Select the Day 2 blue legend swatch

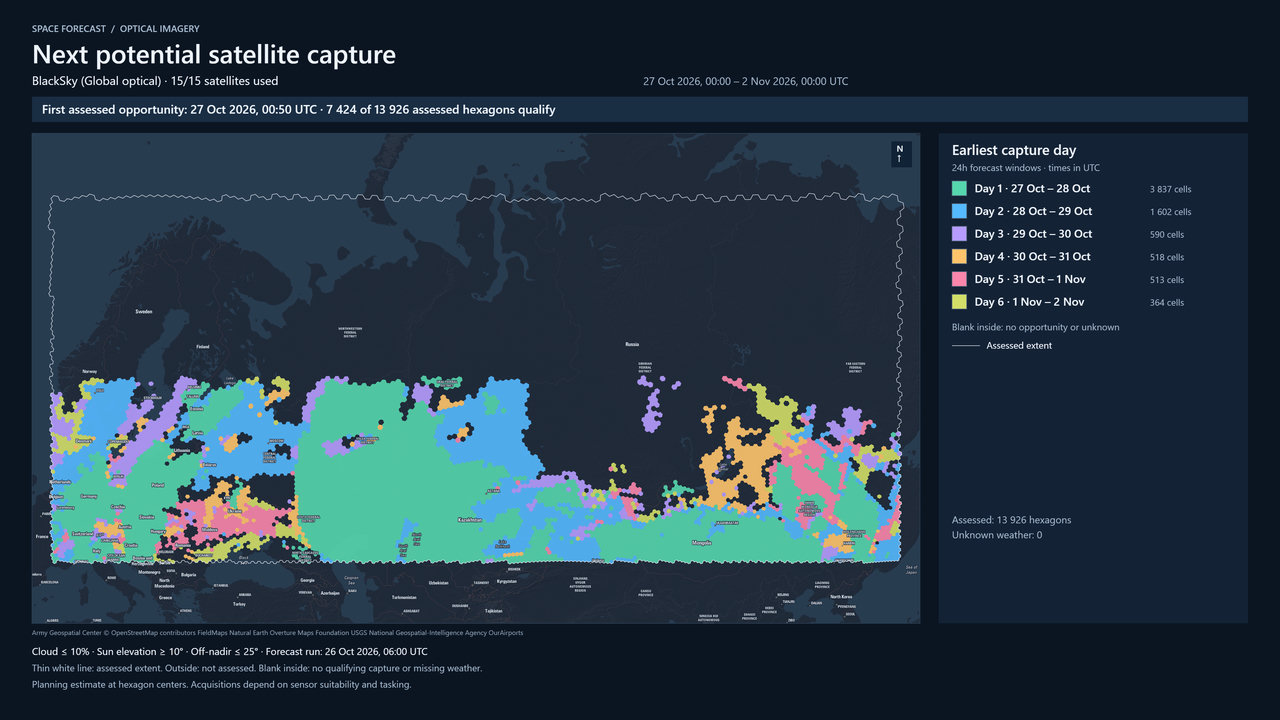[x=959, y=211]
